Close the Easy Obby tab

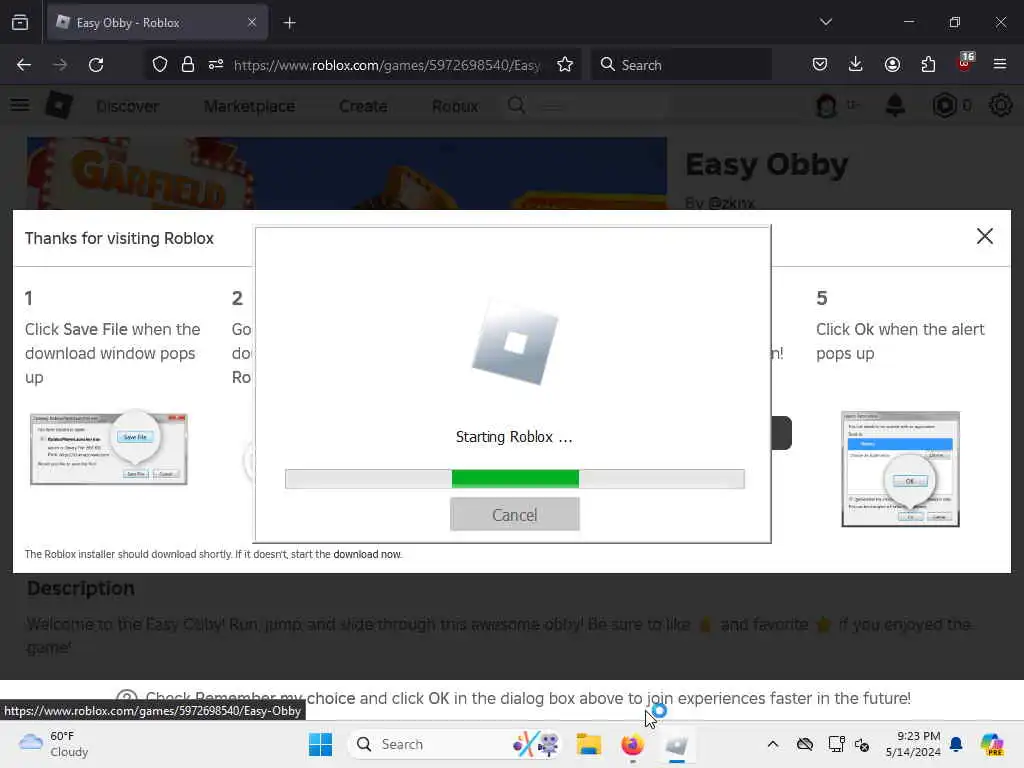(252, 22)
